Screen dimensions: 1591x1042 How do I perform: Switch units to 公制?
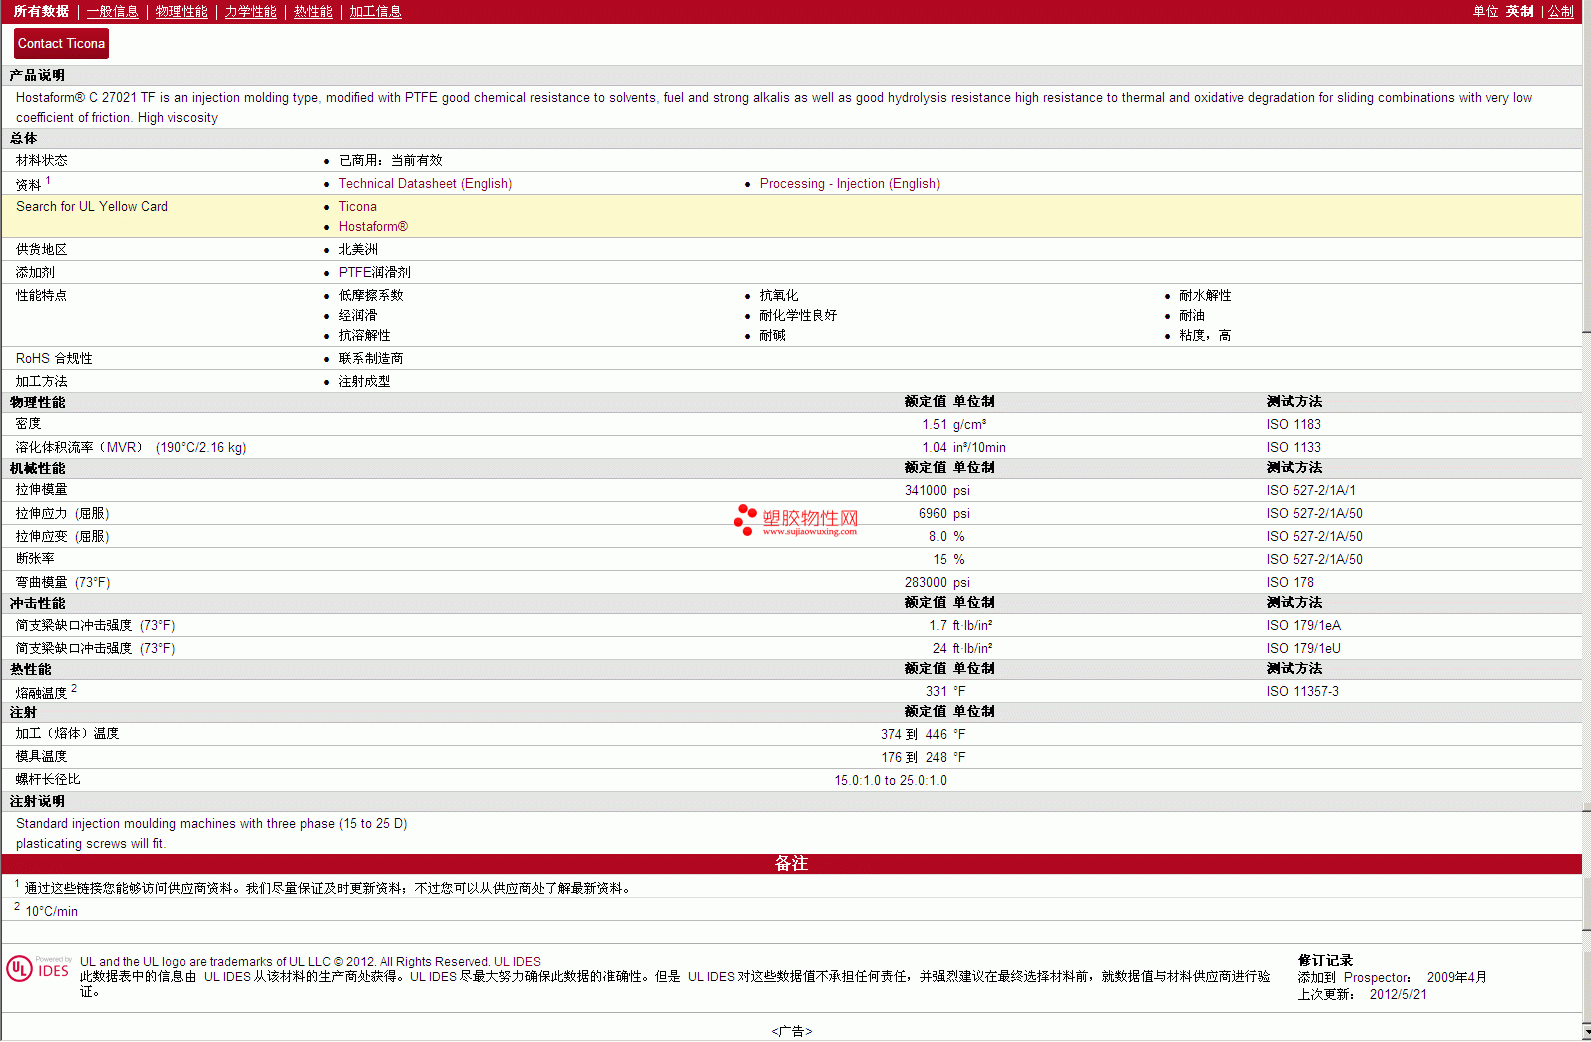[x=1561, y=12]
